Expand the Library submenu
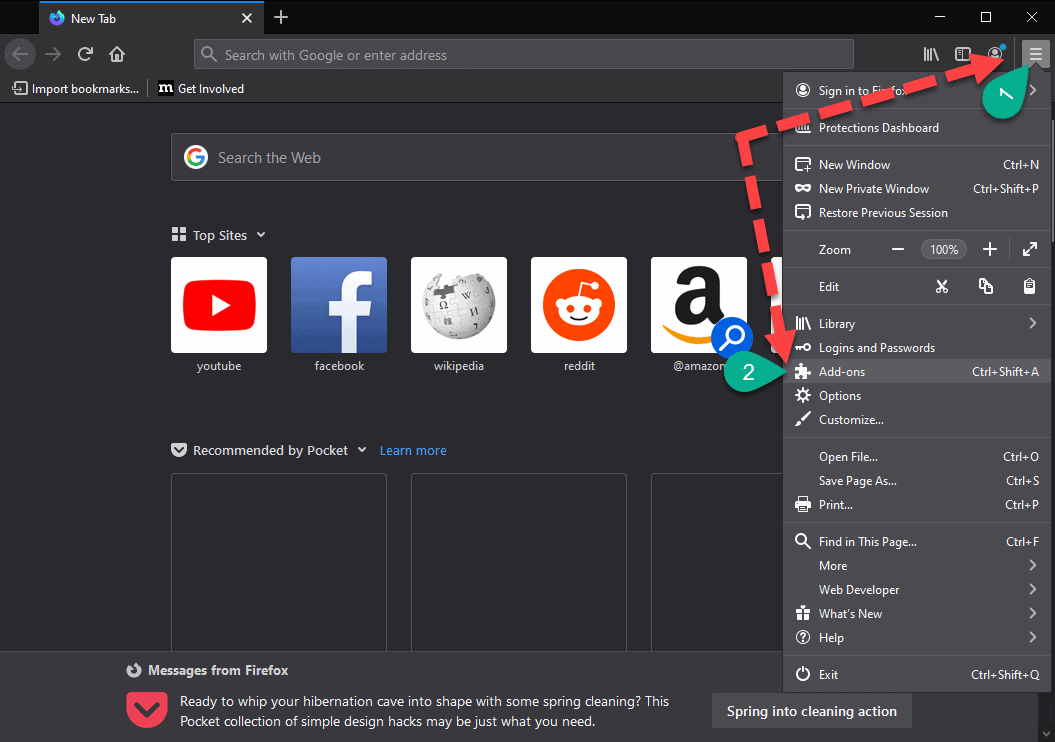This screenshot has width=1055, height=742. point(916,324)
